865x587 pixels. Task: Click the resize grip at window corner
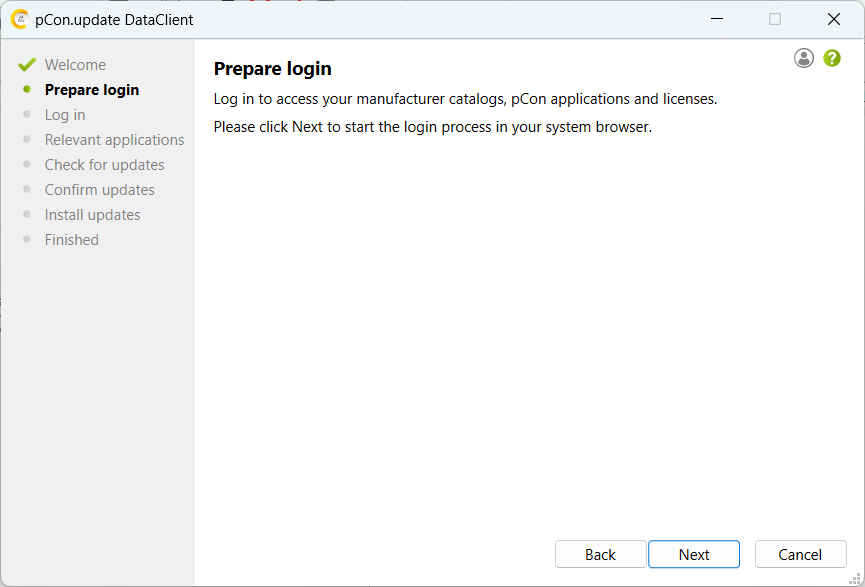(x=855, y=578)
